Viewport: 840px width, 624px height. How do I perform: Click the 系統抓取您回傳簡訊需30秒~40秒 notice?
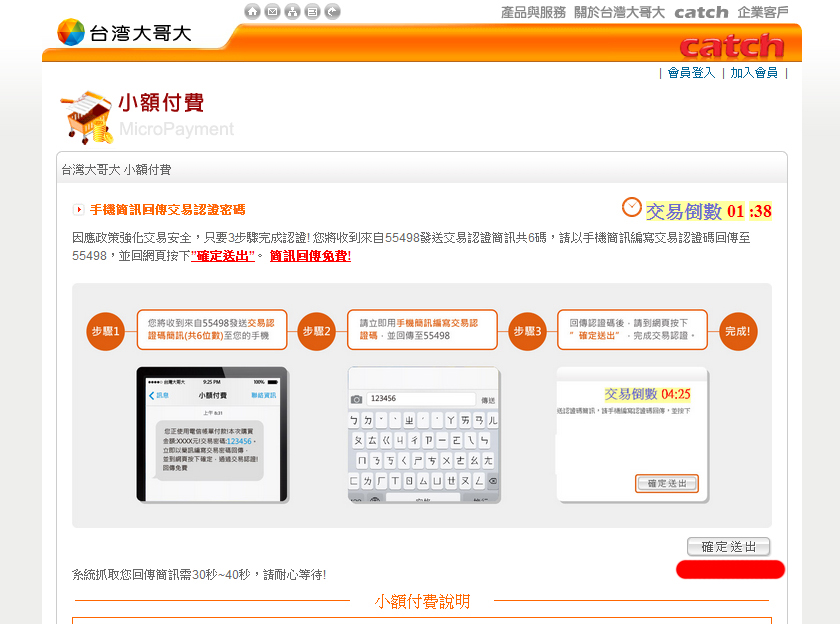[199, 575]
